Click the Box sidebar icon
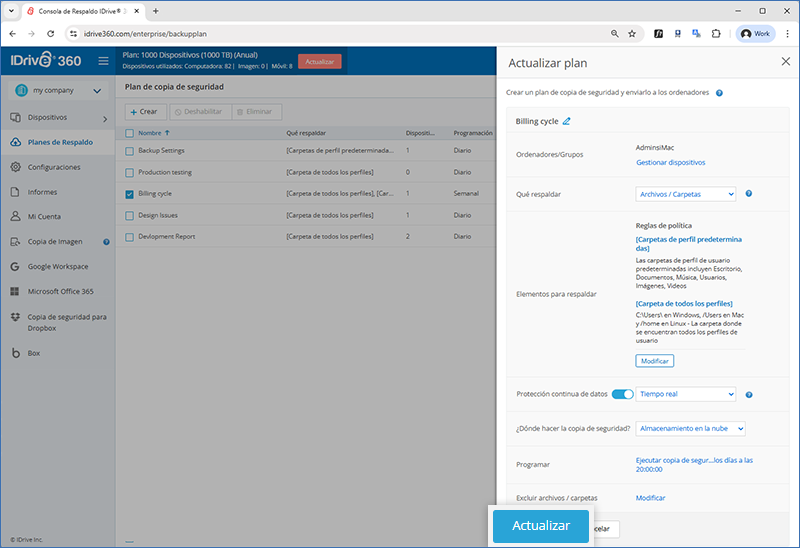The width and height of the screenshot is (800, 548). pyautogui.click(x=16, y=353)
